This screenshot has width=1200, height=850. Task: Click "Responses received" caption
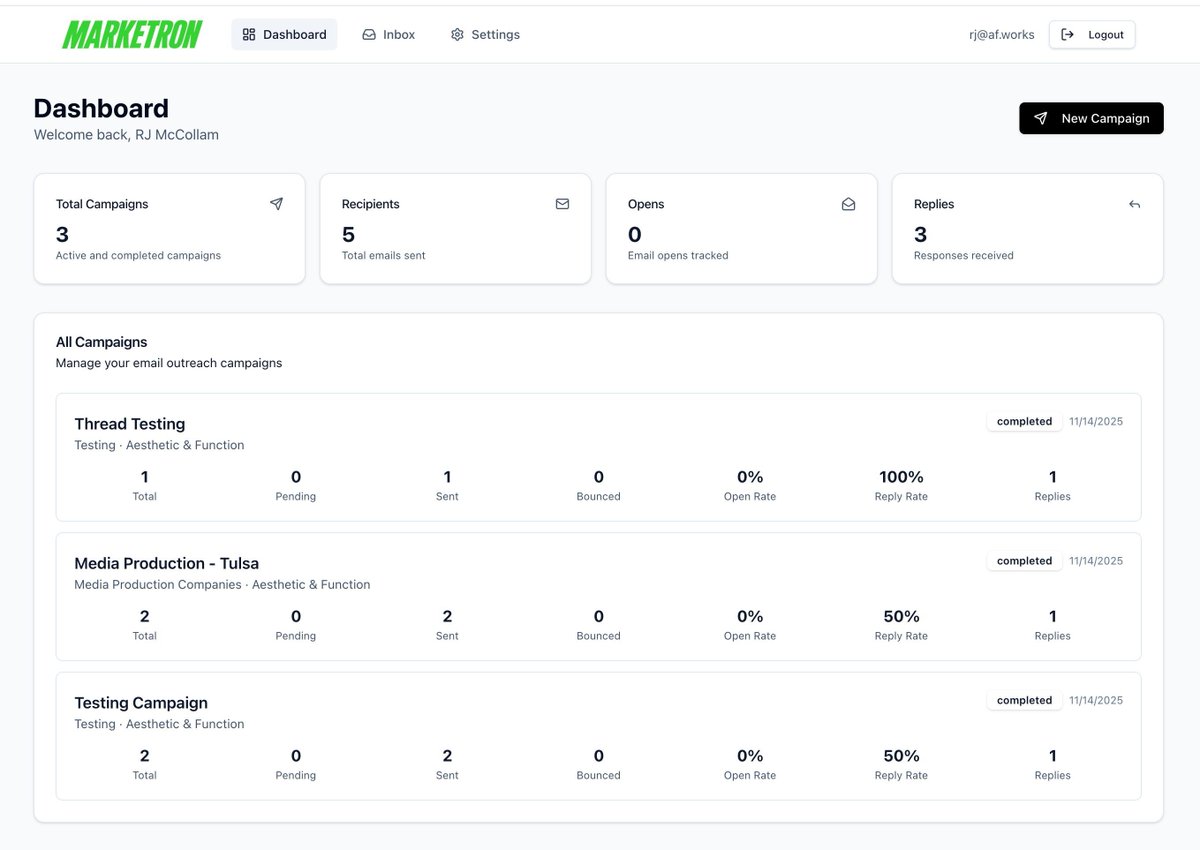(x=964, y=255)
